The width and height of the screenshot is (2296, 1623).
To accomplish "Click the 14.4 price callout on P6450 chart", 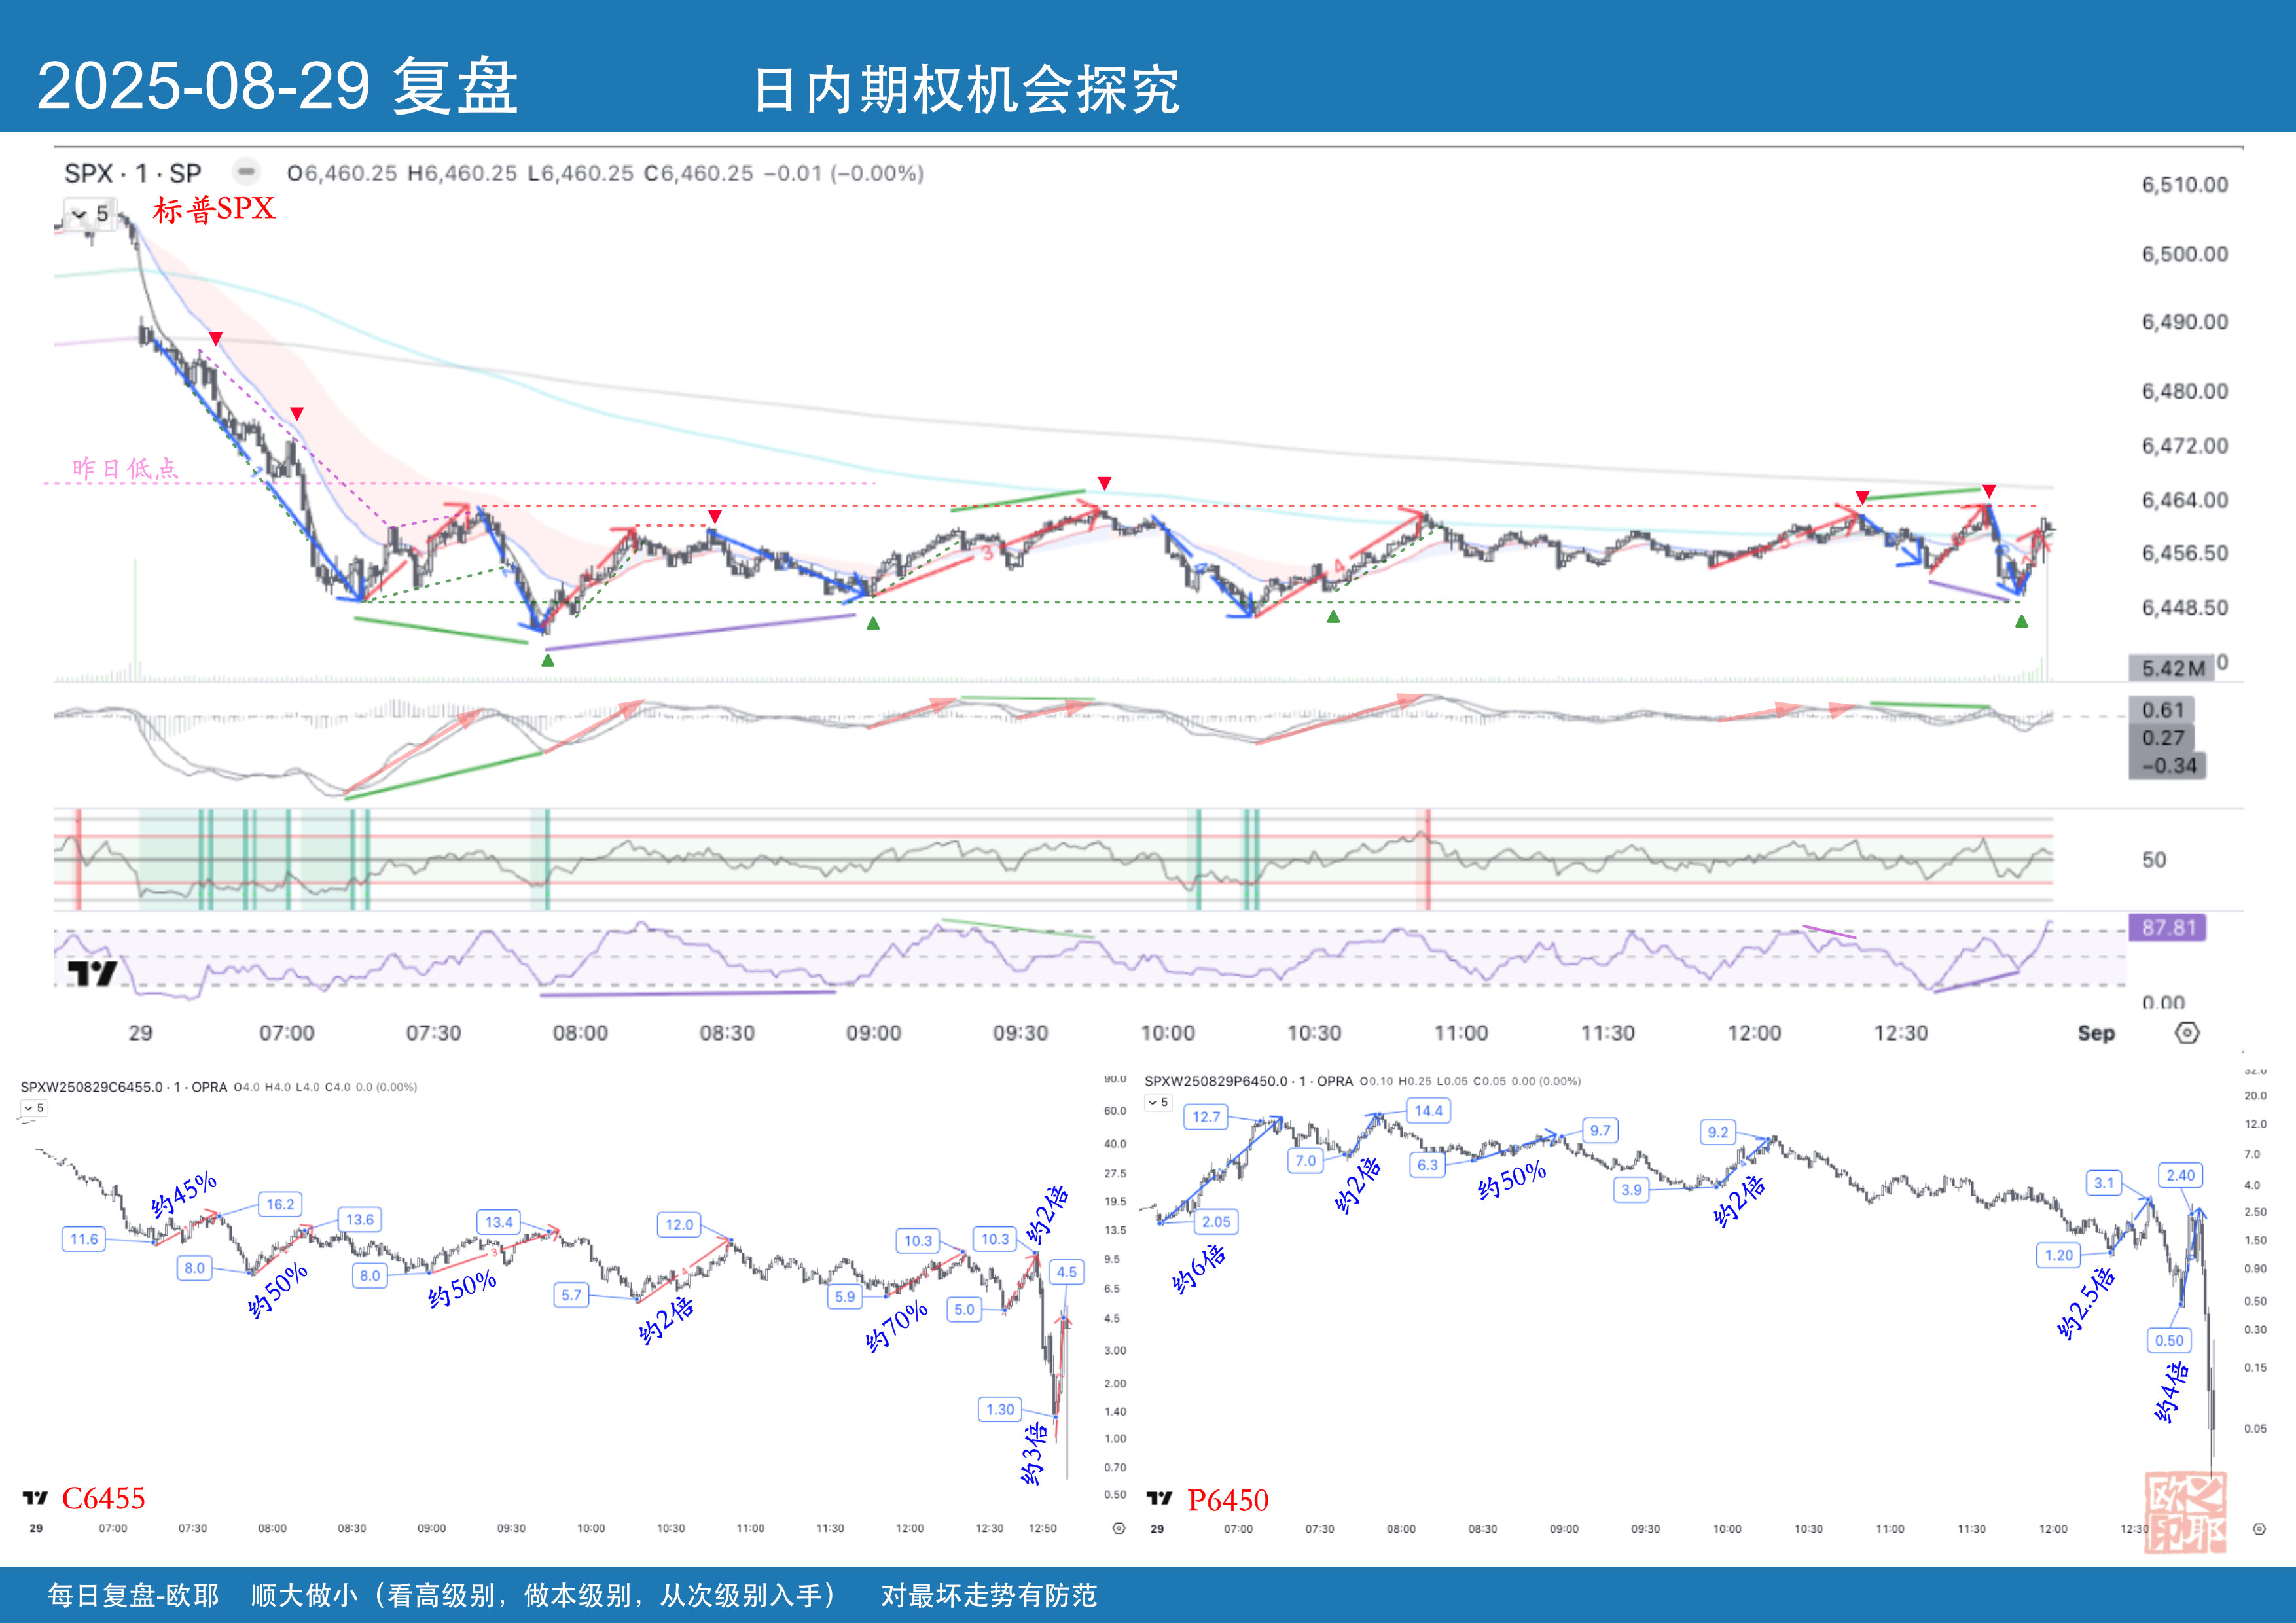I will pos(1428,1110).
